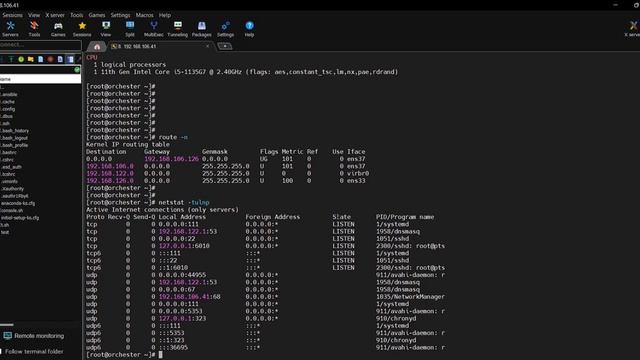This screenshot has width=640, height=360.
Task: Select the anaconda-ks.cfg file
Action: [x=18, y=203]
